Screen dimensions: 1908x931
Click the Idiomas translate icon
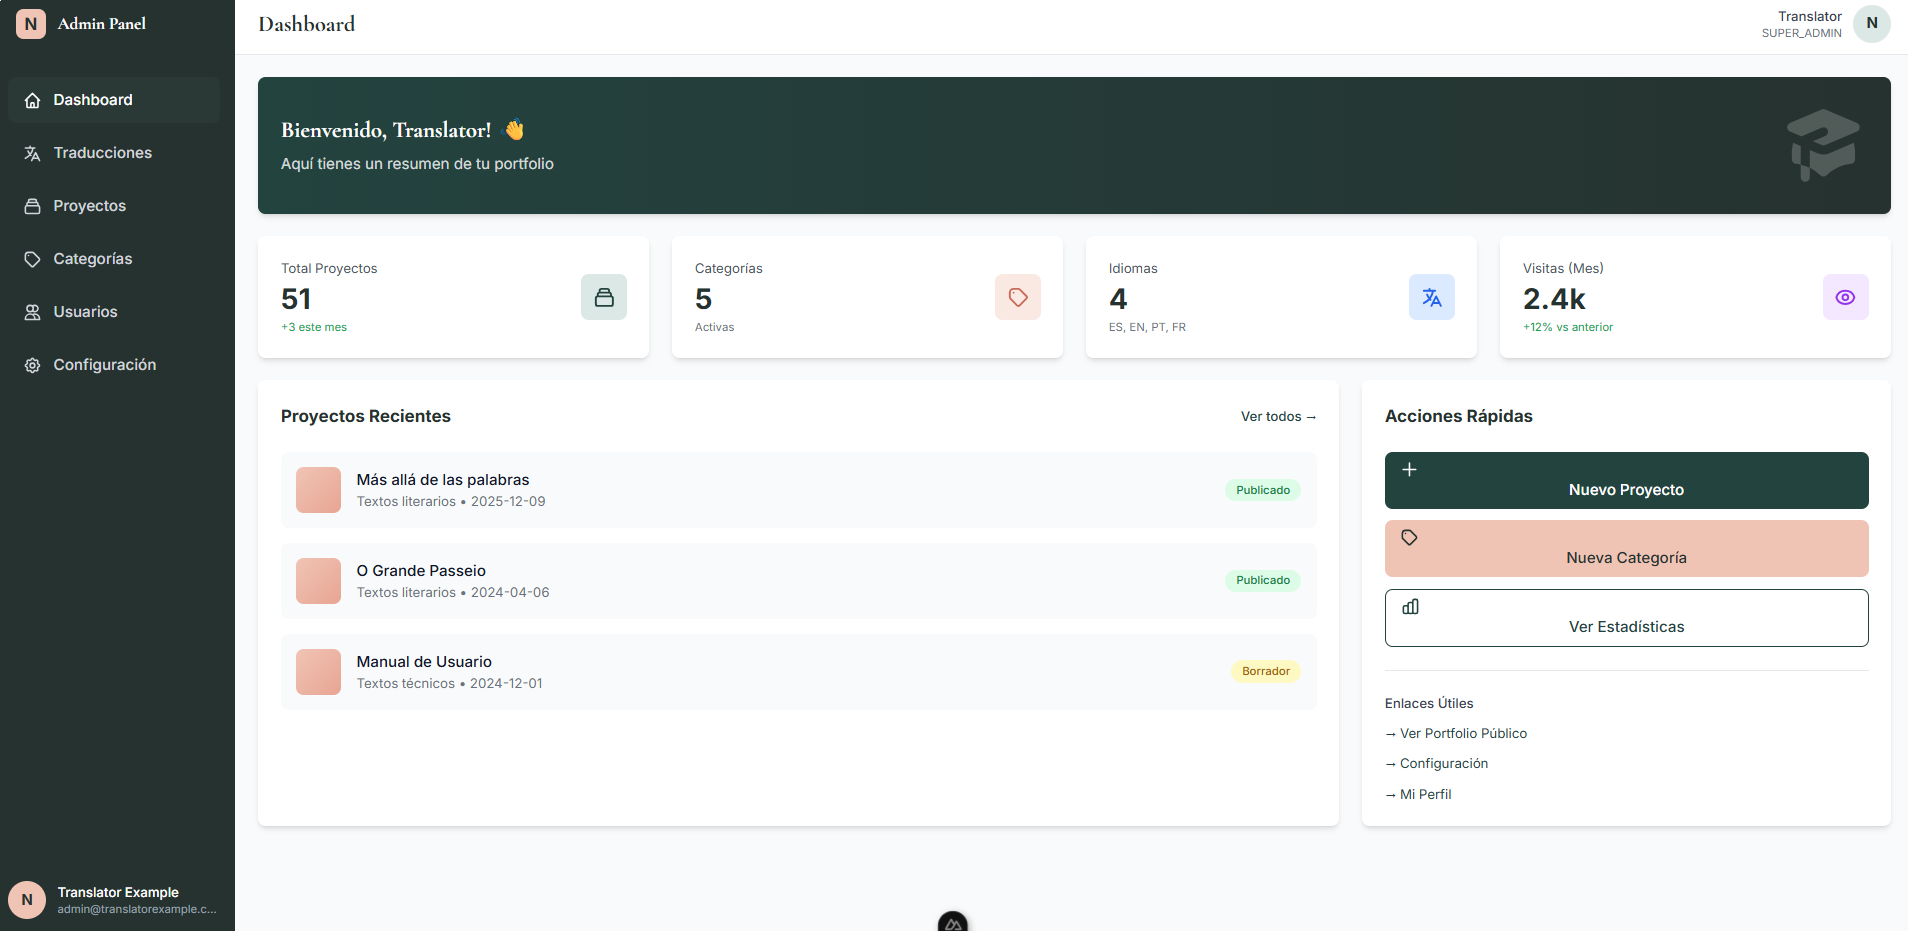point(1432,297)
